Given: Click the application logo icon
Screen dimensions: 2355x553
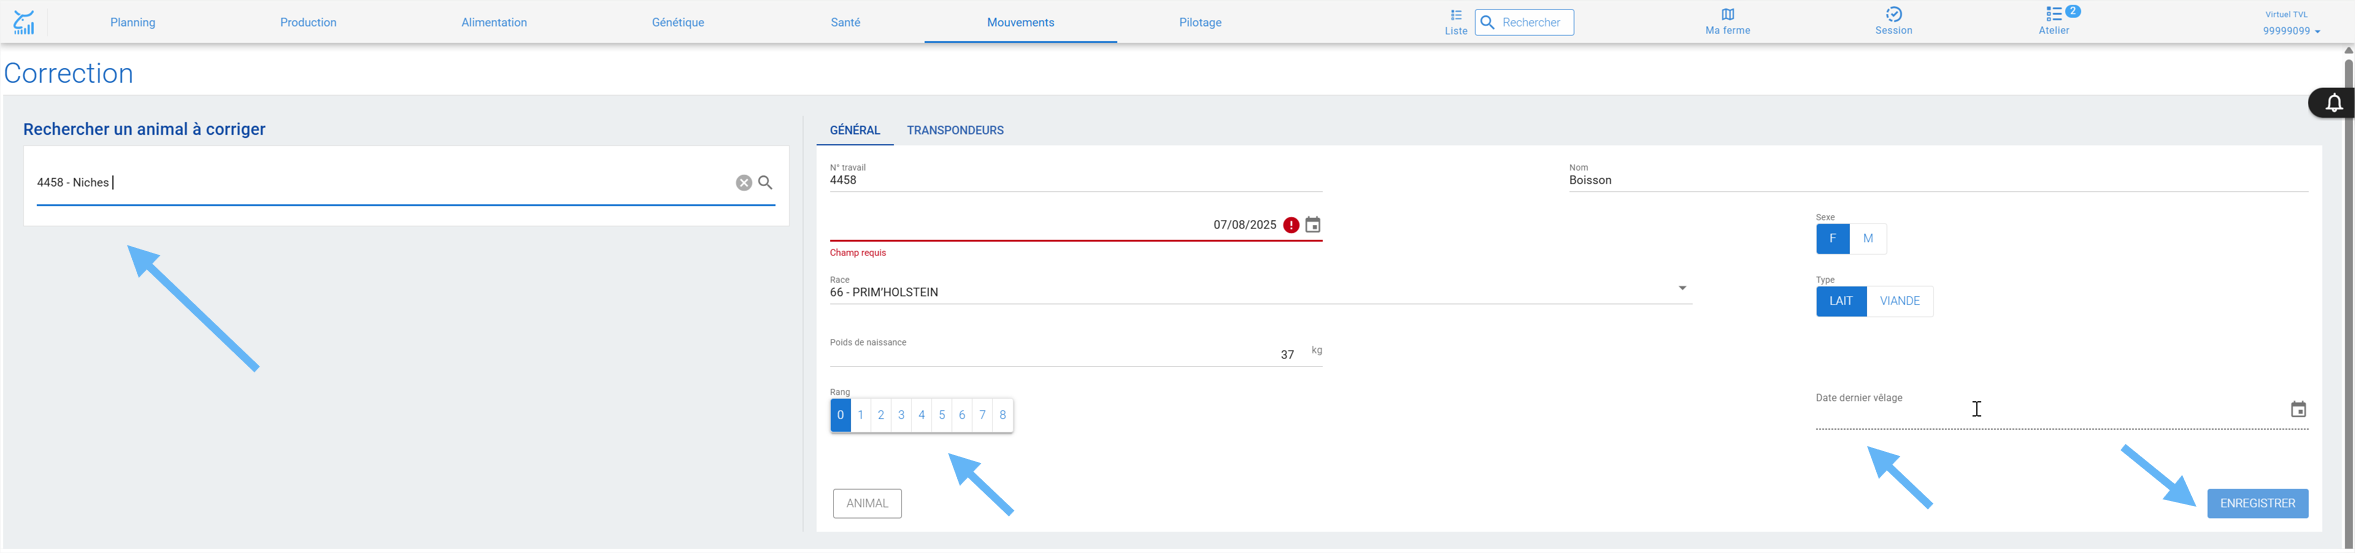Looking at the screenshot, I should 24,22.
